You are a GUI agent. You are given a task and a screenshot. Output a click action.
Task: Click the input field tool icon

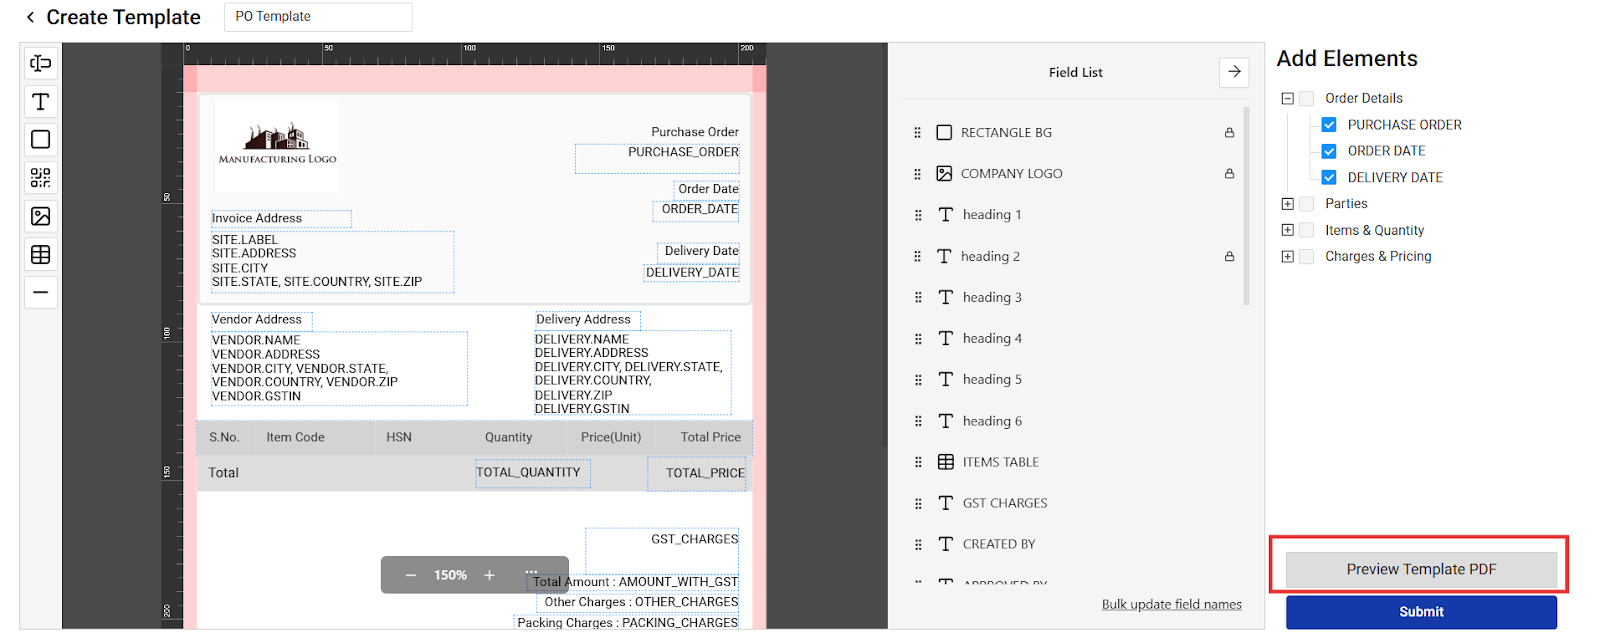click(x=41, y=64)
